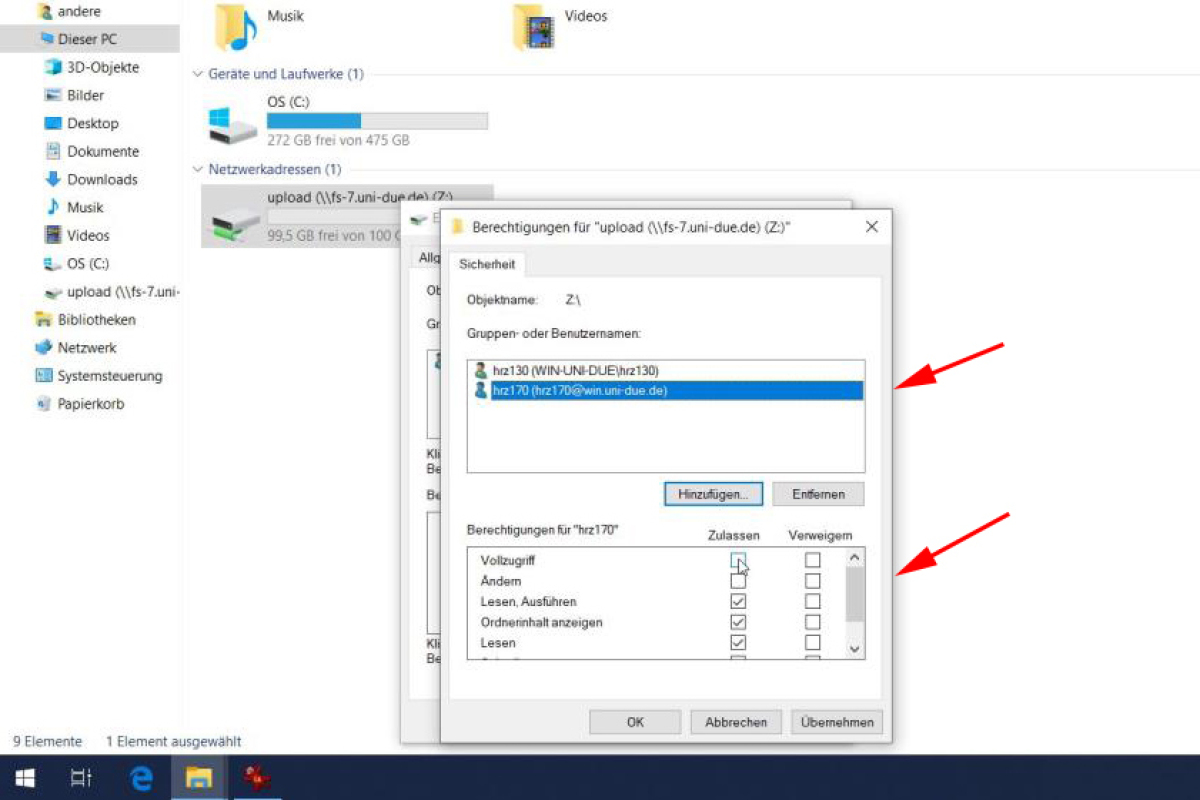Viewport: 1200px width, 800px height.
Task: Click the Task View taskbar icon
Action: [x=83, y=777]
